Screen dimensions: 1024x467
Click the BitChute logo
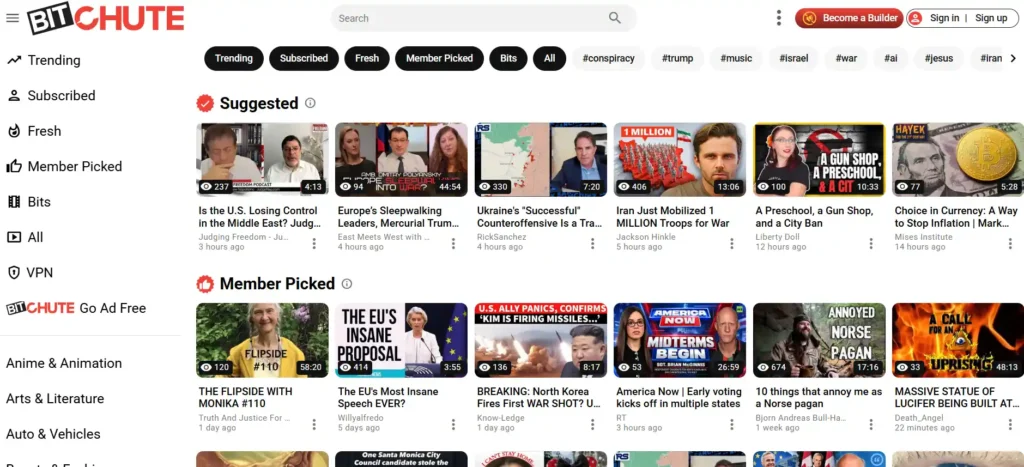(x=106, y=18)
